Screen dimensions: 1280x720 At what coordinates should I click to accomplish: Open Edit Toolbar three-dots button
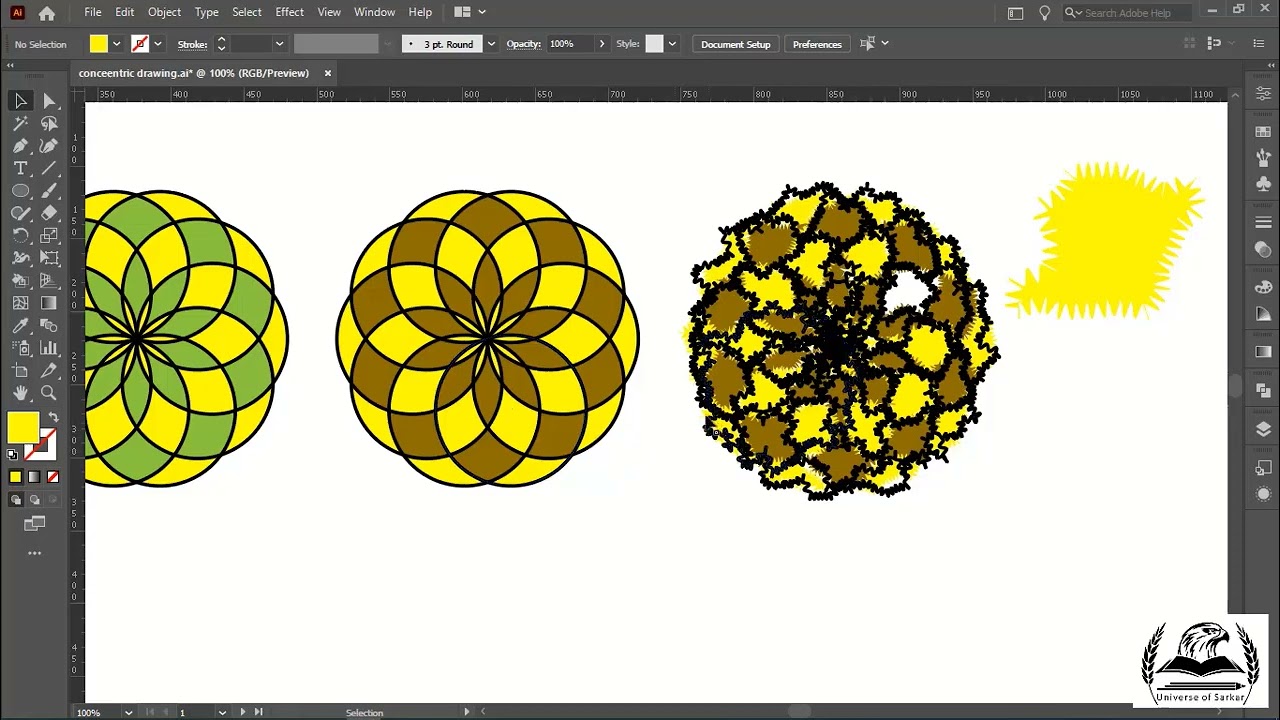(x=35, y=553)
